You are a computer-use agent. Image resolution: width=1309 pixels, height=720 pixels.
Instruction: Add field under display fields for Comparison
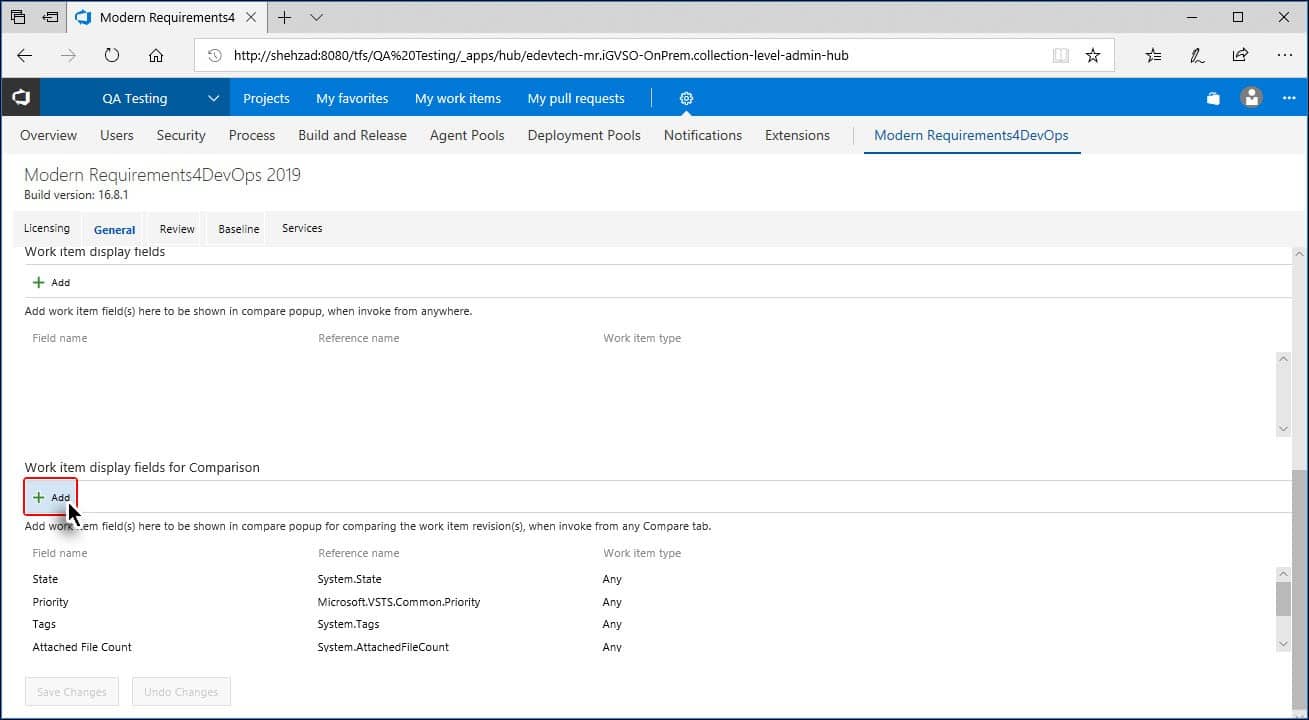point(51,497)
